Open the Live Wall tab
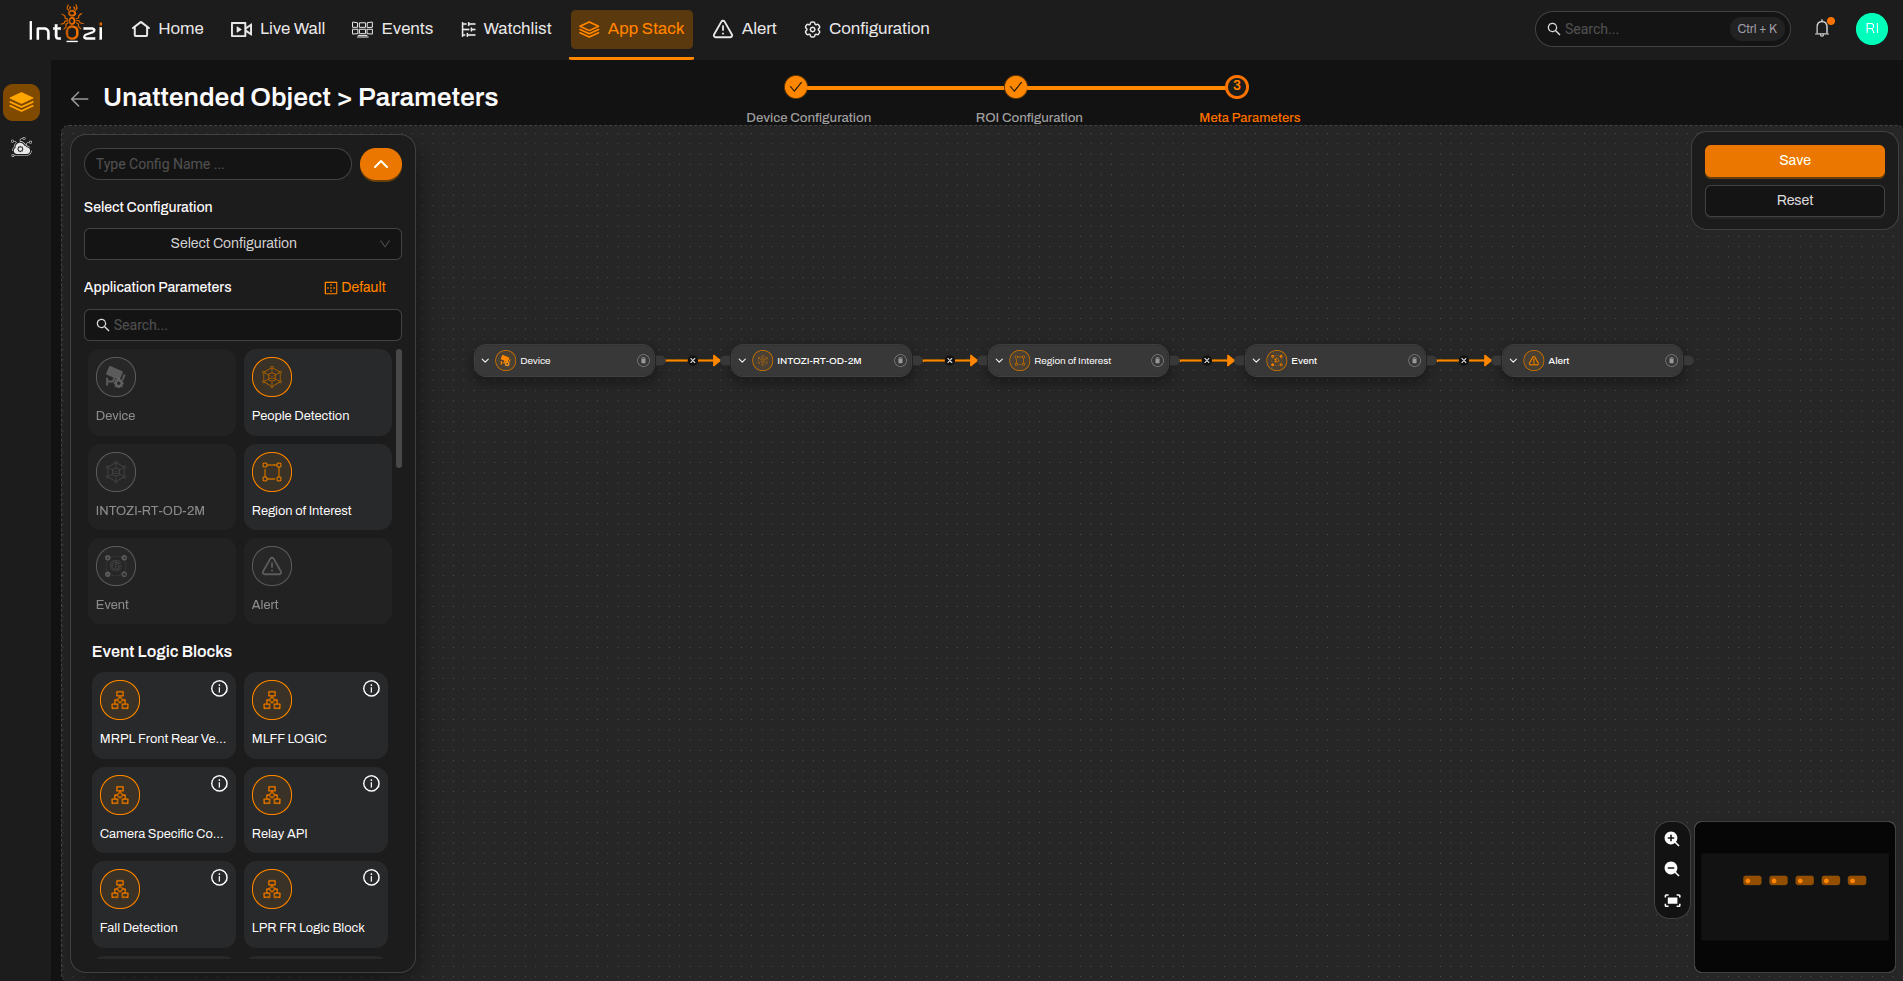Viewport: 1903px width, 981px height. [278, 29]
